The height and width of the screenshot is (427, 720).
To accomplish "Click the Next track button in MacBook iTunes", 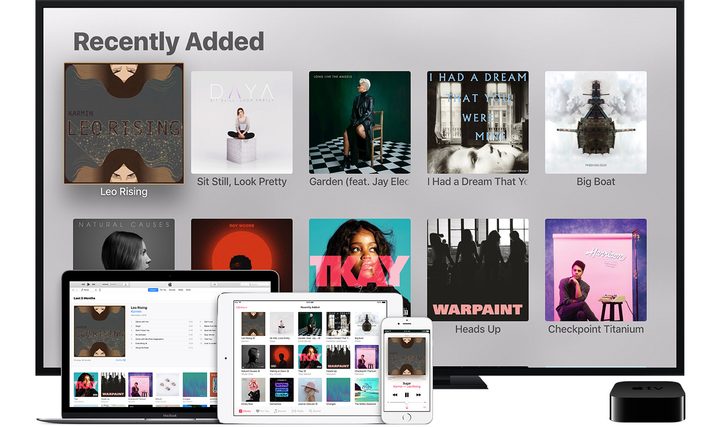I will click(x=94, y=285).
